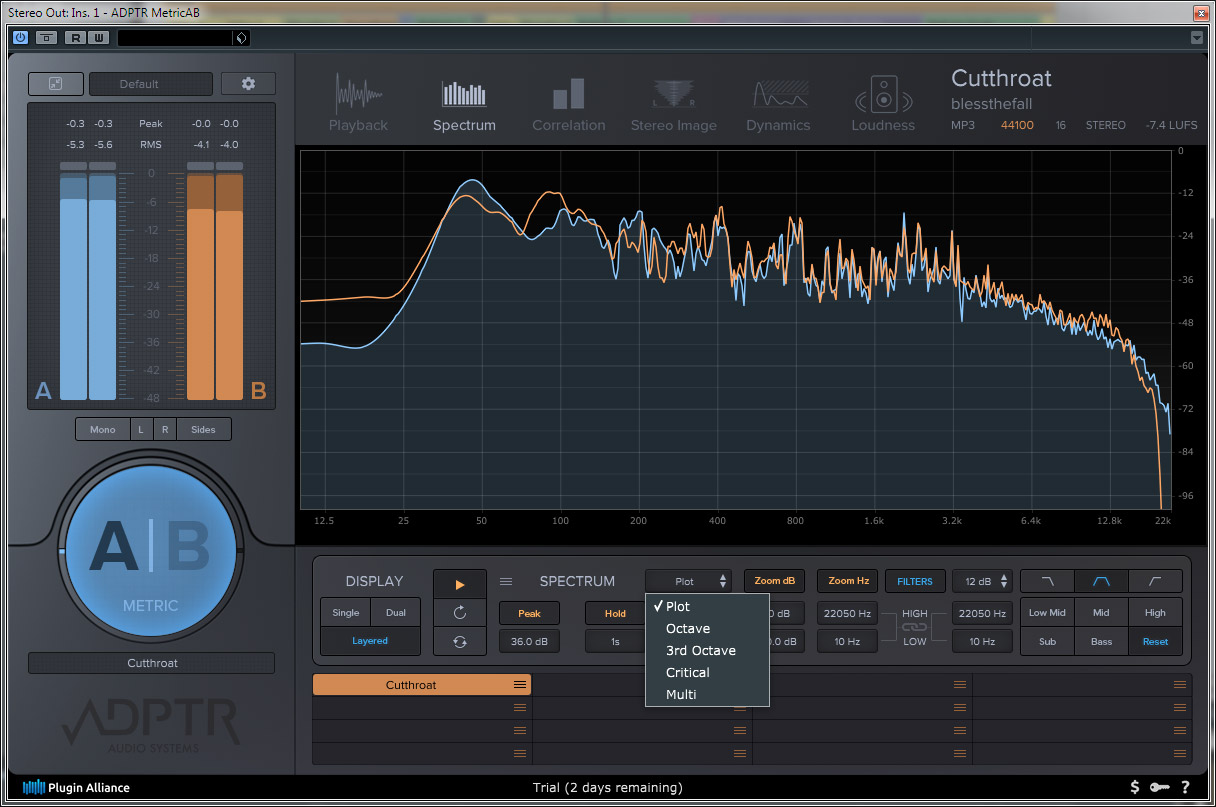Image resolution: width=1216 pixels, height=807 pixels.
Task: Enable Read automation R in host bar
Action: point(75,38)
